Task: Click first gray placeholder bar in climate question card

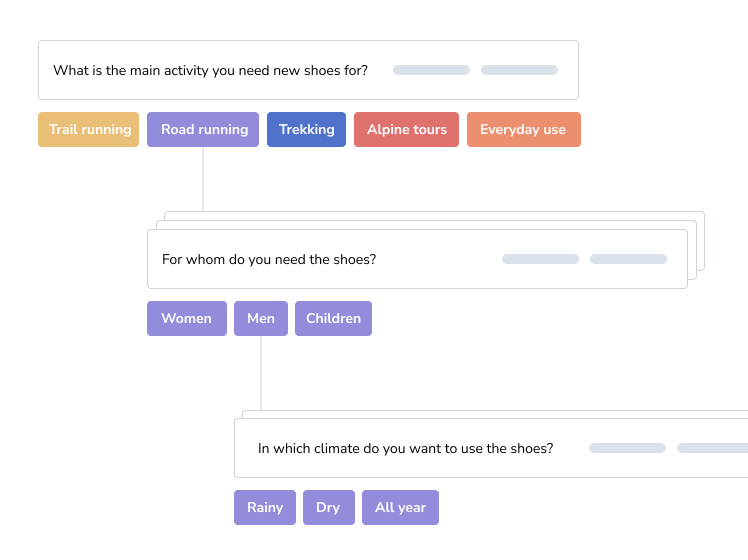Action: [x=627, y=448]
